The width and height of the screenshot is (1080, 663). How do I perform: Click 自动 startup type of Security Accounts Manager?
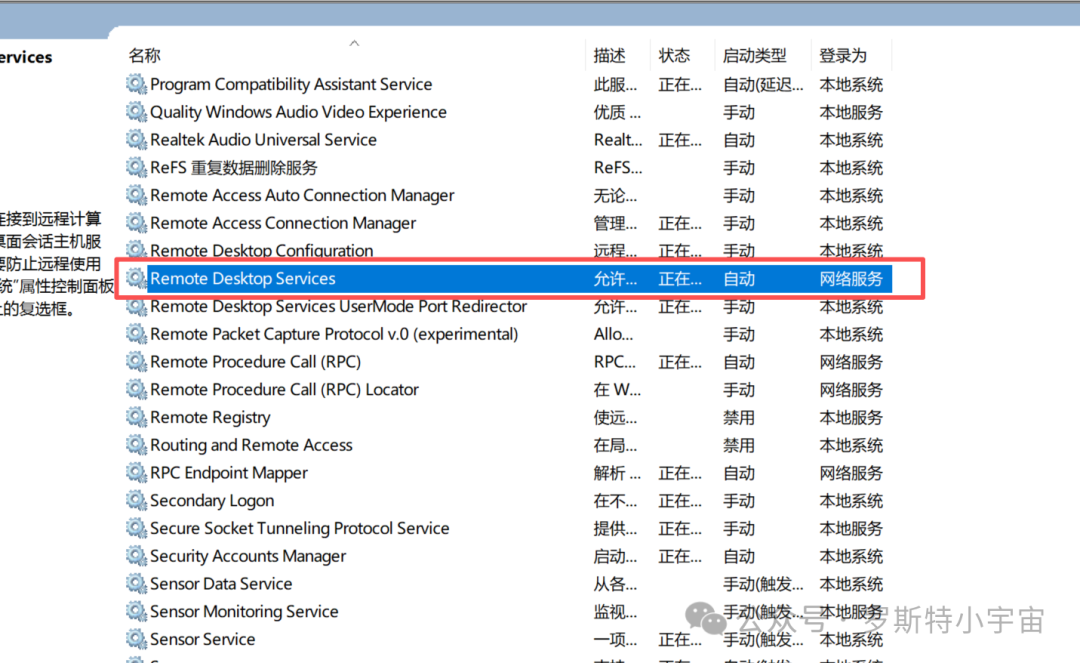[738, 556]
